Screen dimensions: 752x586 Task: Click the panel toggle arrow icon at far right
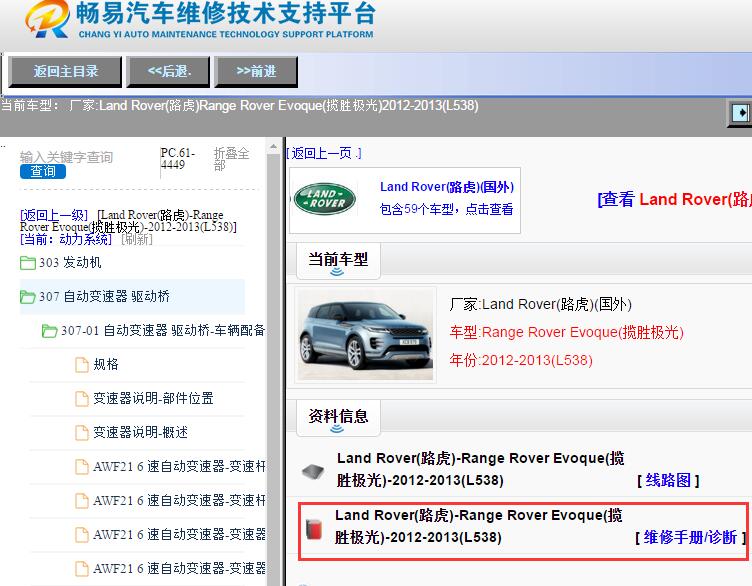tap(741, 113)
